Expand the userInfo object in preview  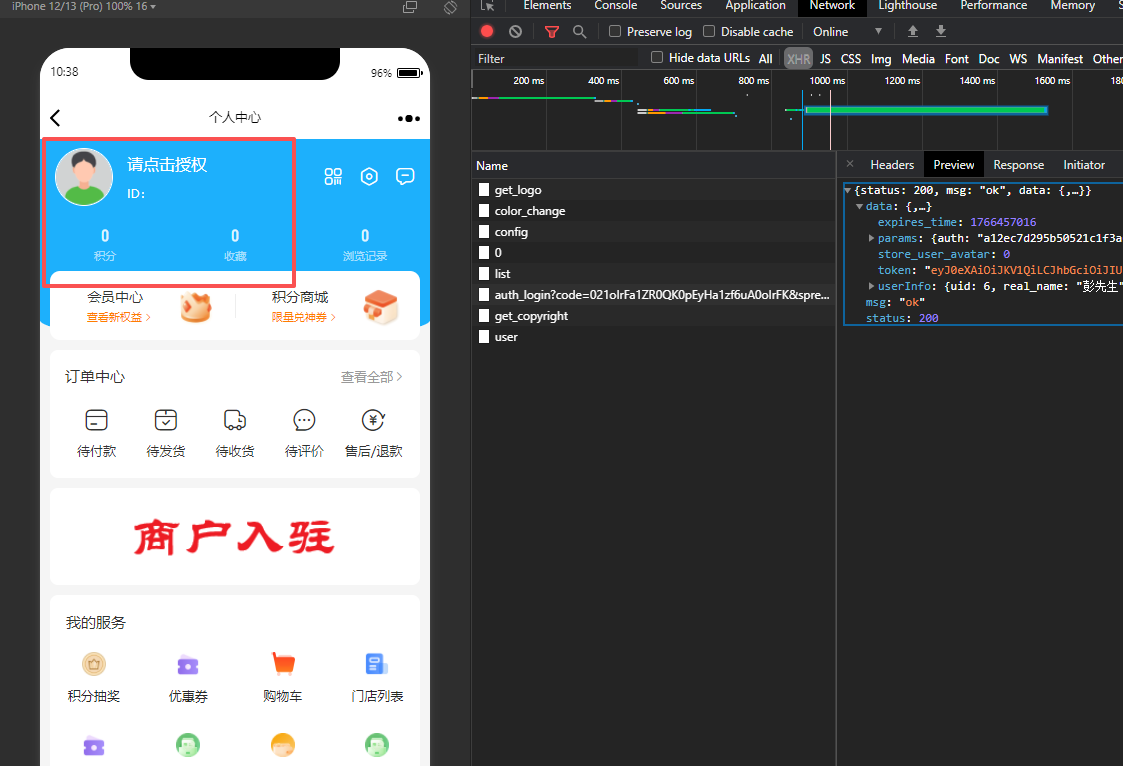click(872, 286)
